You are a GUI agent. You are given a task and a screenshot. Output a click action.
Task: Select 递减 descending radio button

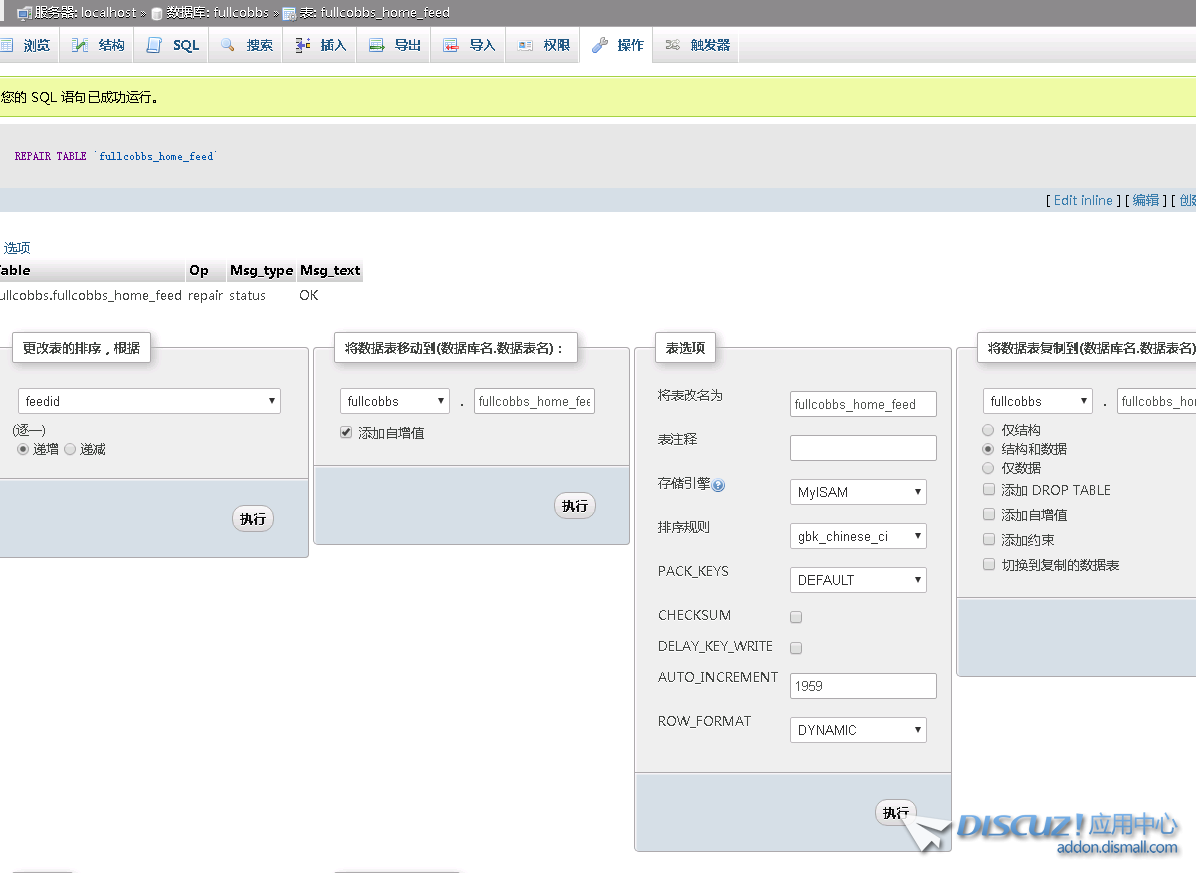click(x=70, y=450)
